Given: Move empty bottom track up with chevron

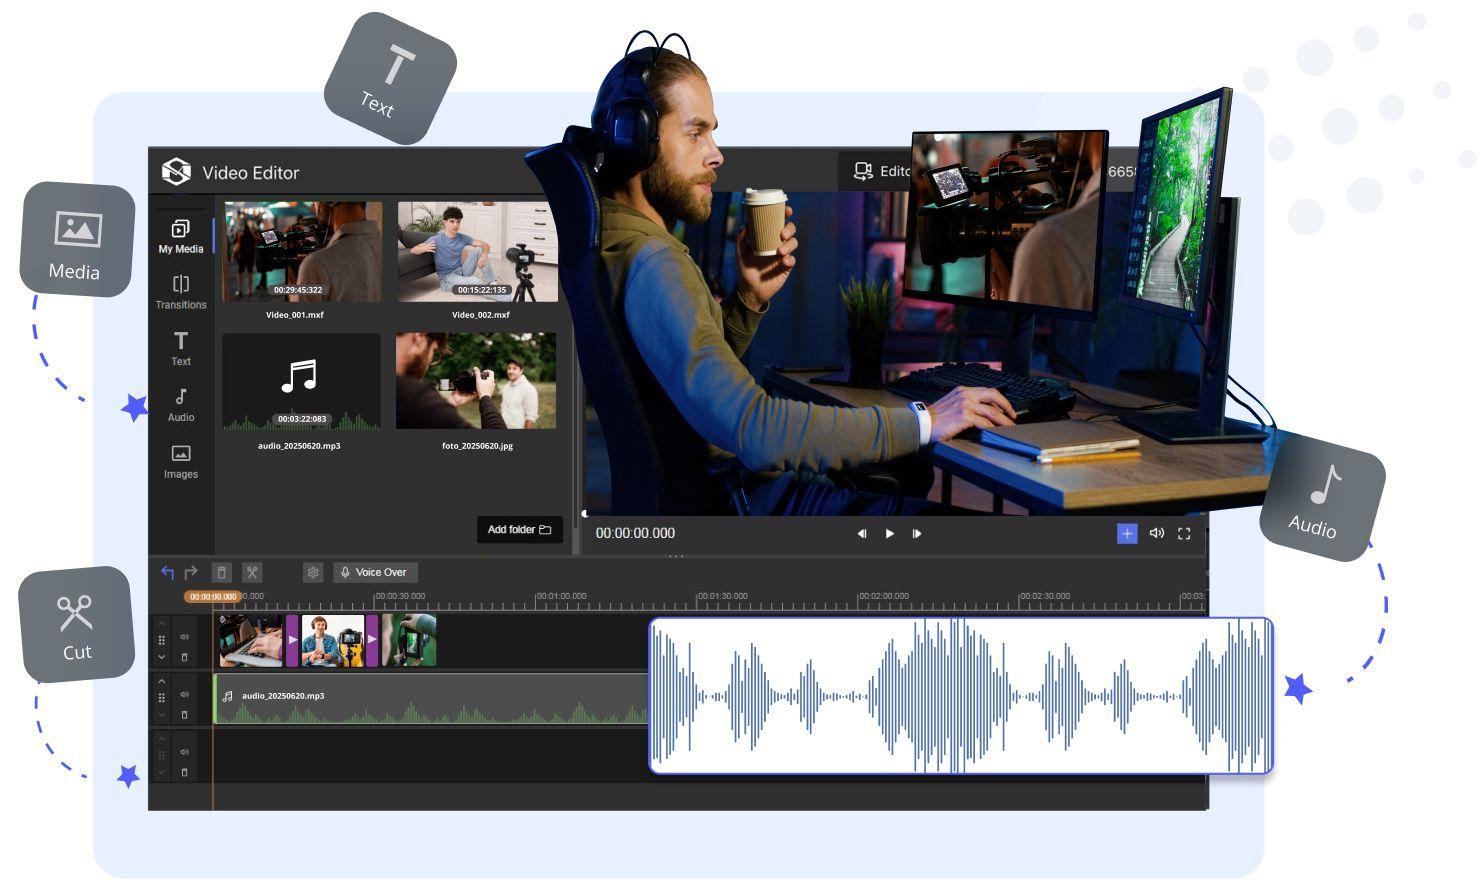Looking at the screenshot, I should (x=161, y=739).
